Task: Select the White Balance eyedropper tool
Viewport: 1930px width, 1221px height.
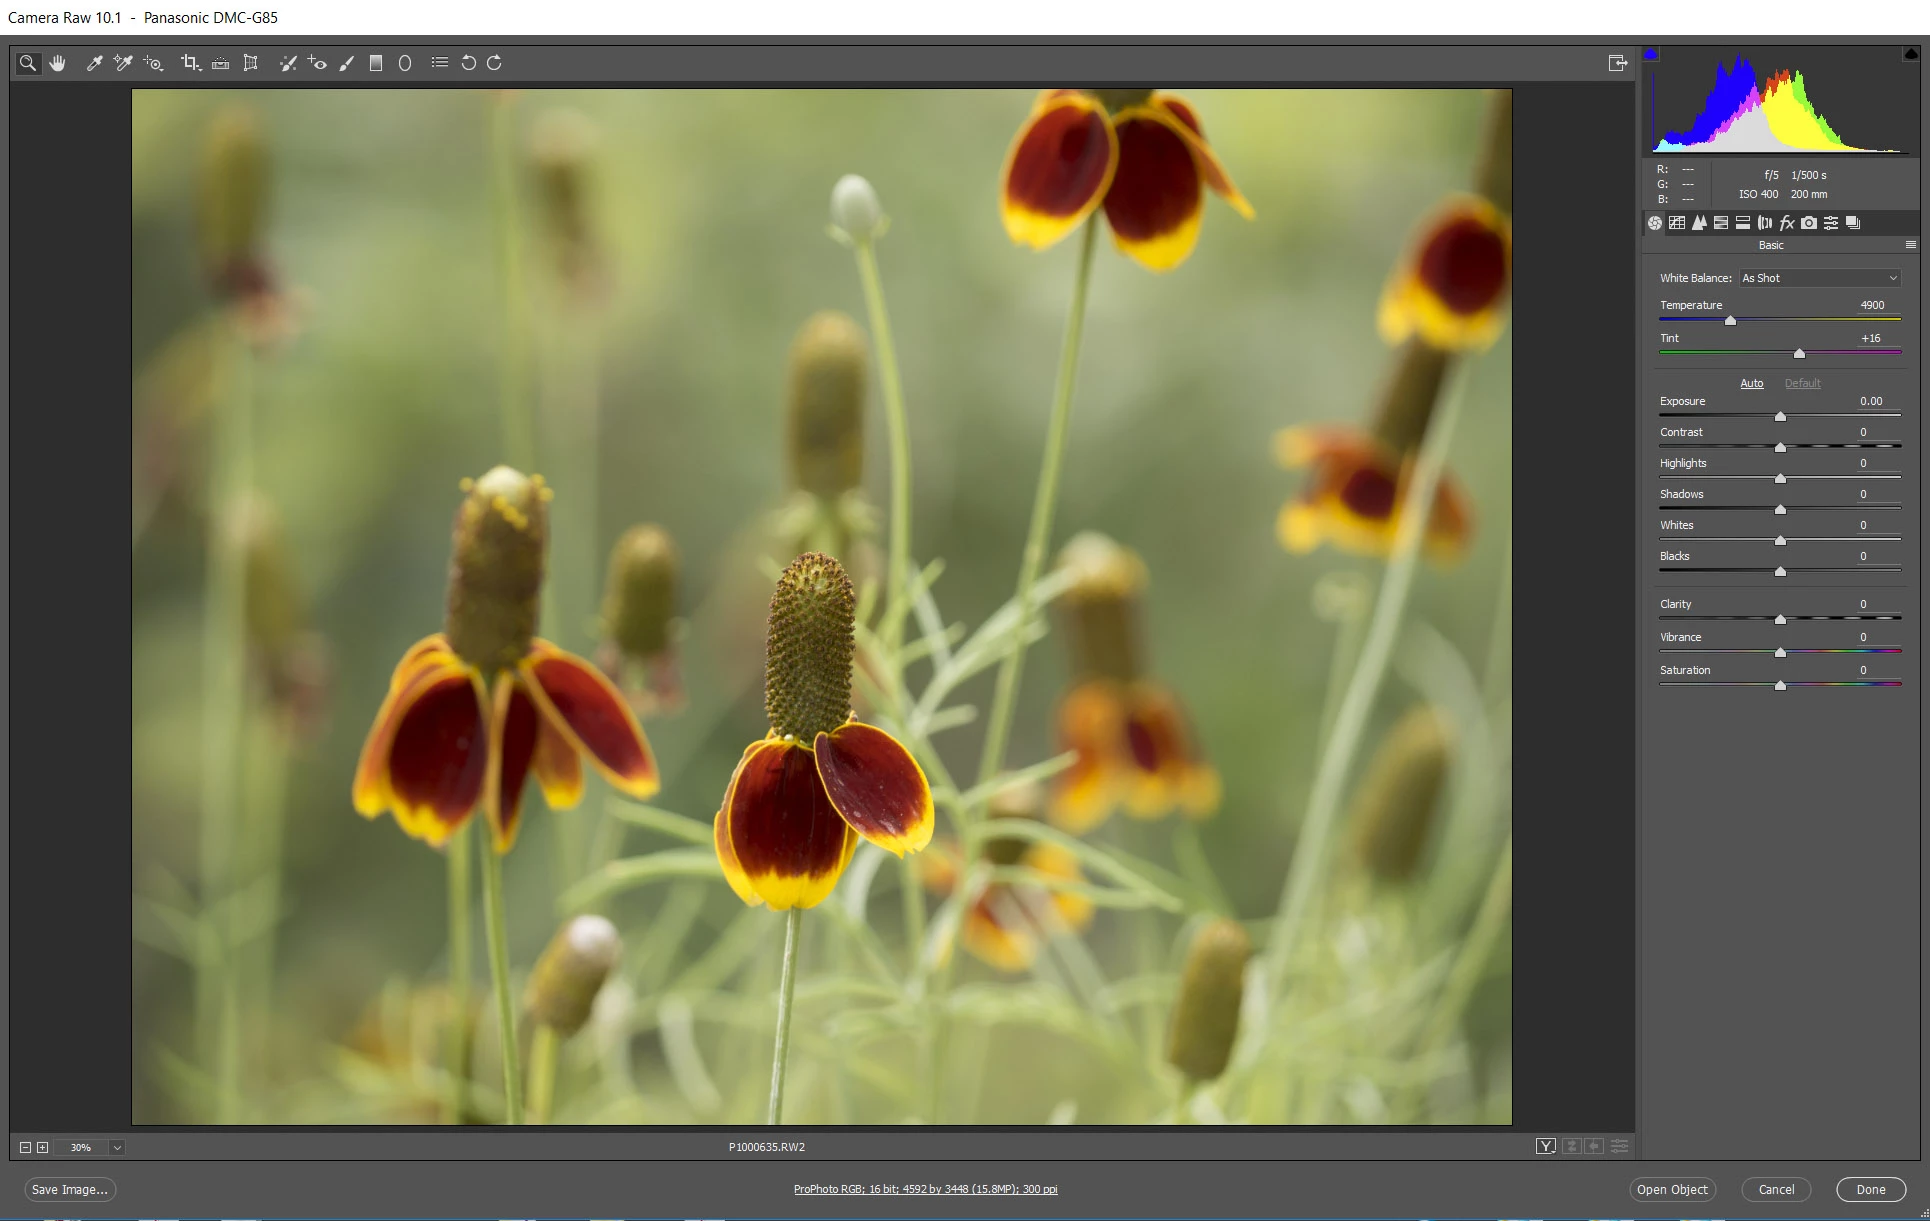Action: (x=94, y=63)
